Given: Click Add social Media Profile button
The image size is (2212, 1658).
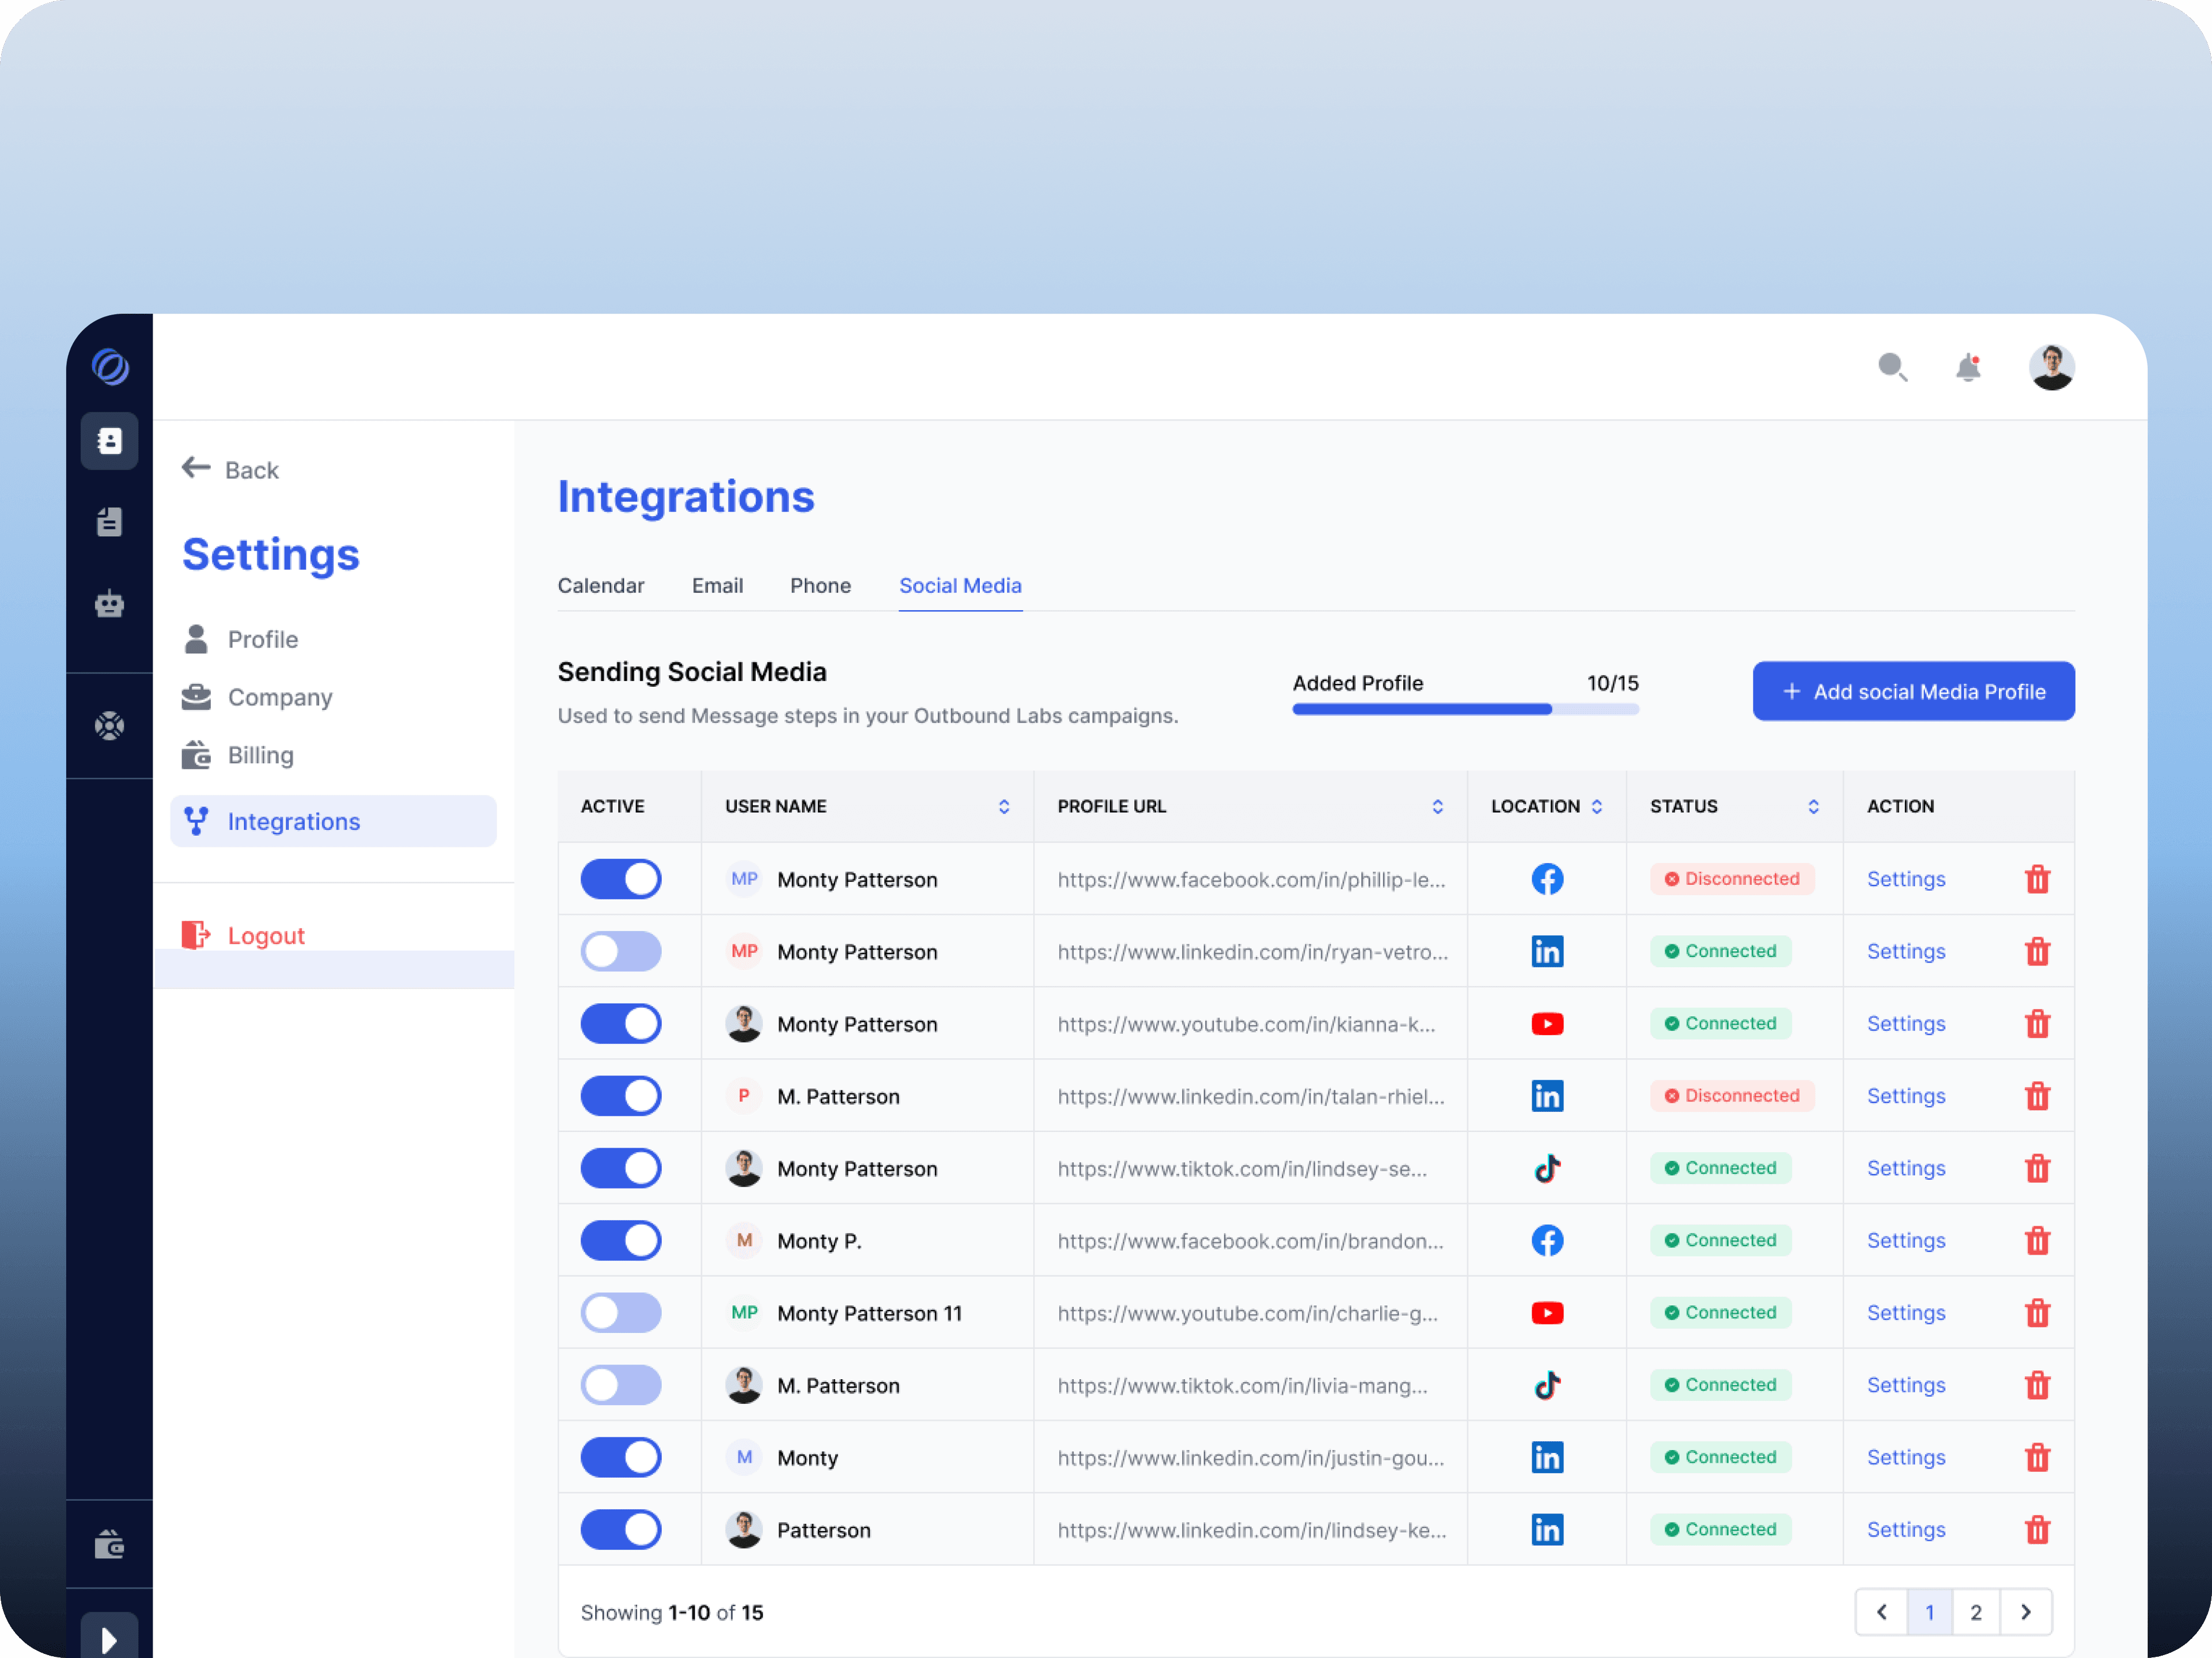Looking at the screenshot, I should click(x=1913, y=691).
